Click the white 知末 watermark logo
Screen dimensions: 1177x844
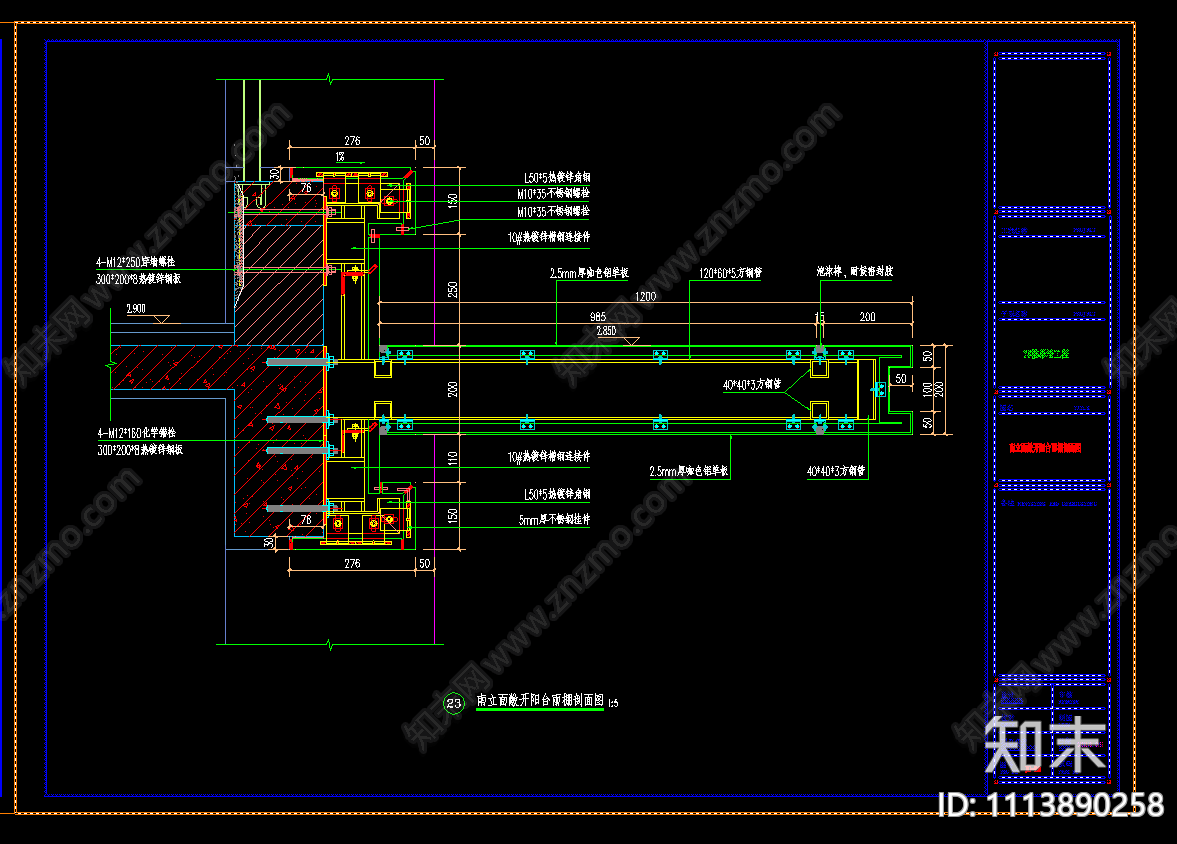coord(1045,746)
